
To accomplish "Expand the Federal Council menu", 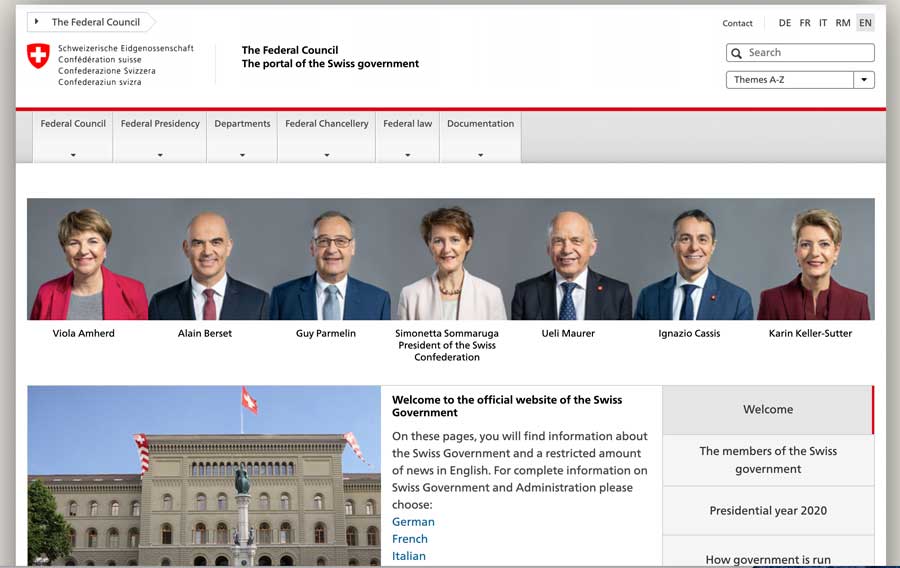I will click(x=73, y=137).
